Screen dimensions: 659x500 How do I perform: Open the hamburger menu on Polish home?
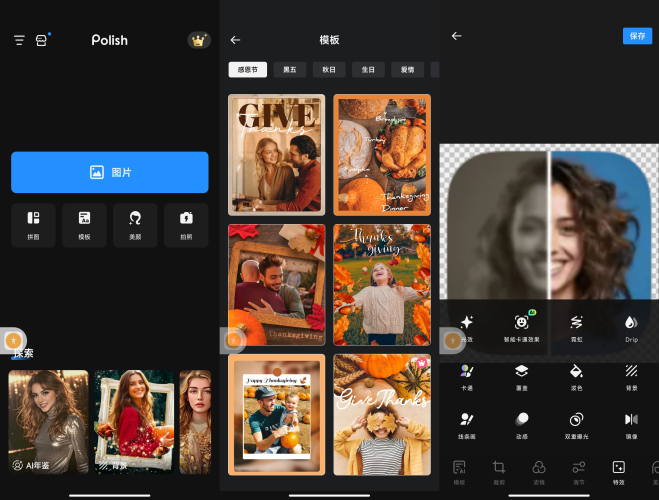coord(19,40)
